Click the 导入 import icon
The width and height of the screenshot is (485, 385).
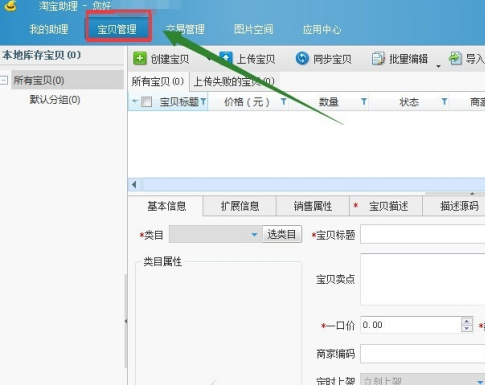tap(455, 59)
